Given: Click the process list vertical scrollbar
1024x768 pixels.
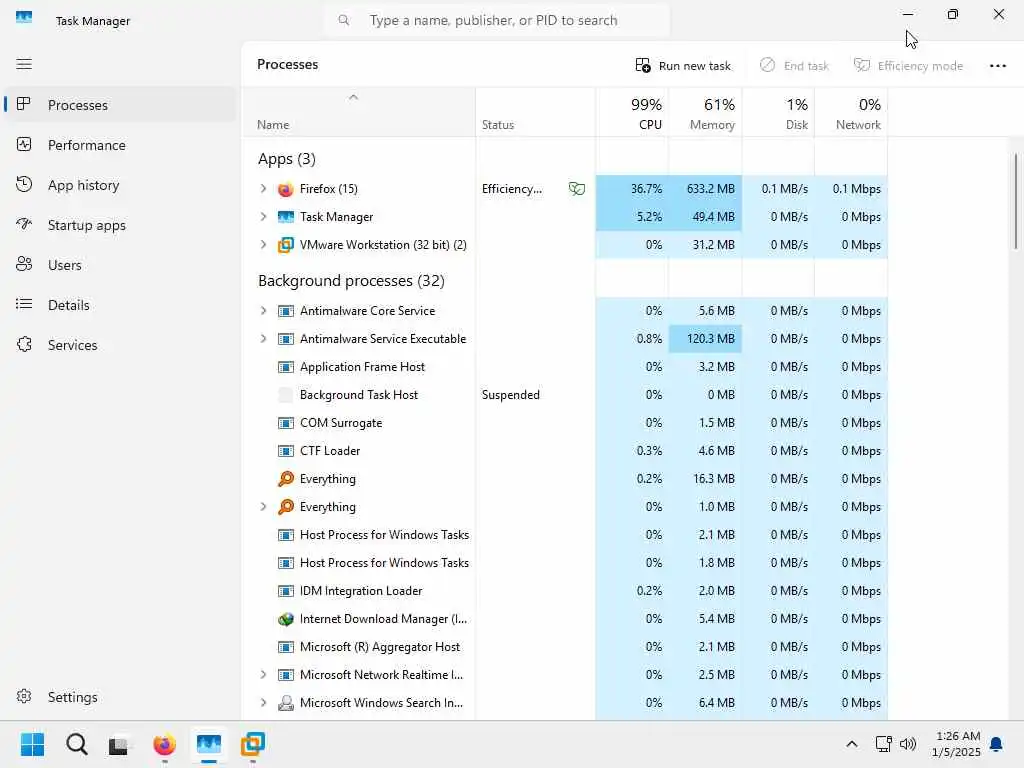Looking at the screenshot, I should pyautogui.click(x=1016, y=201).
